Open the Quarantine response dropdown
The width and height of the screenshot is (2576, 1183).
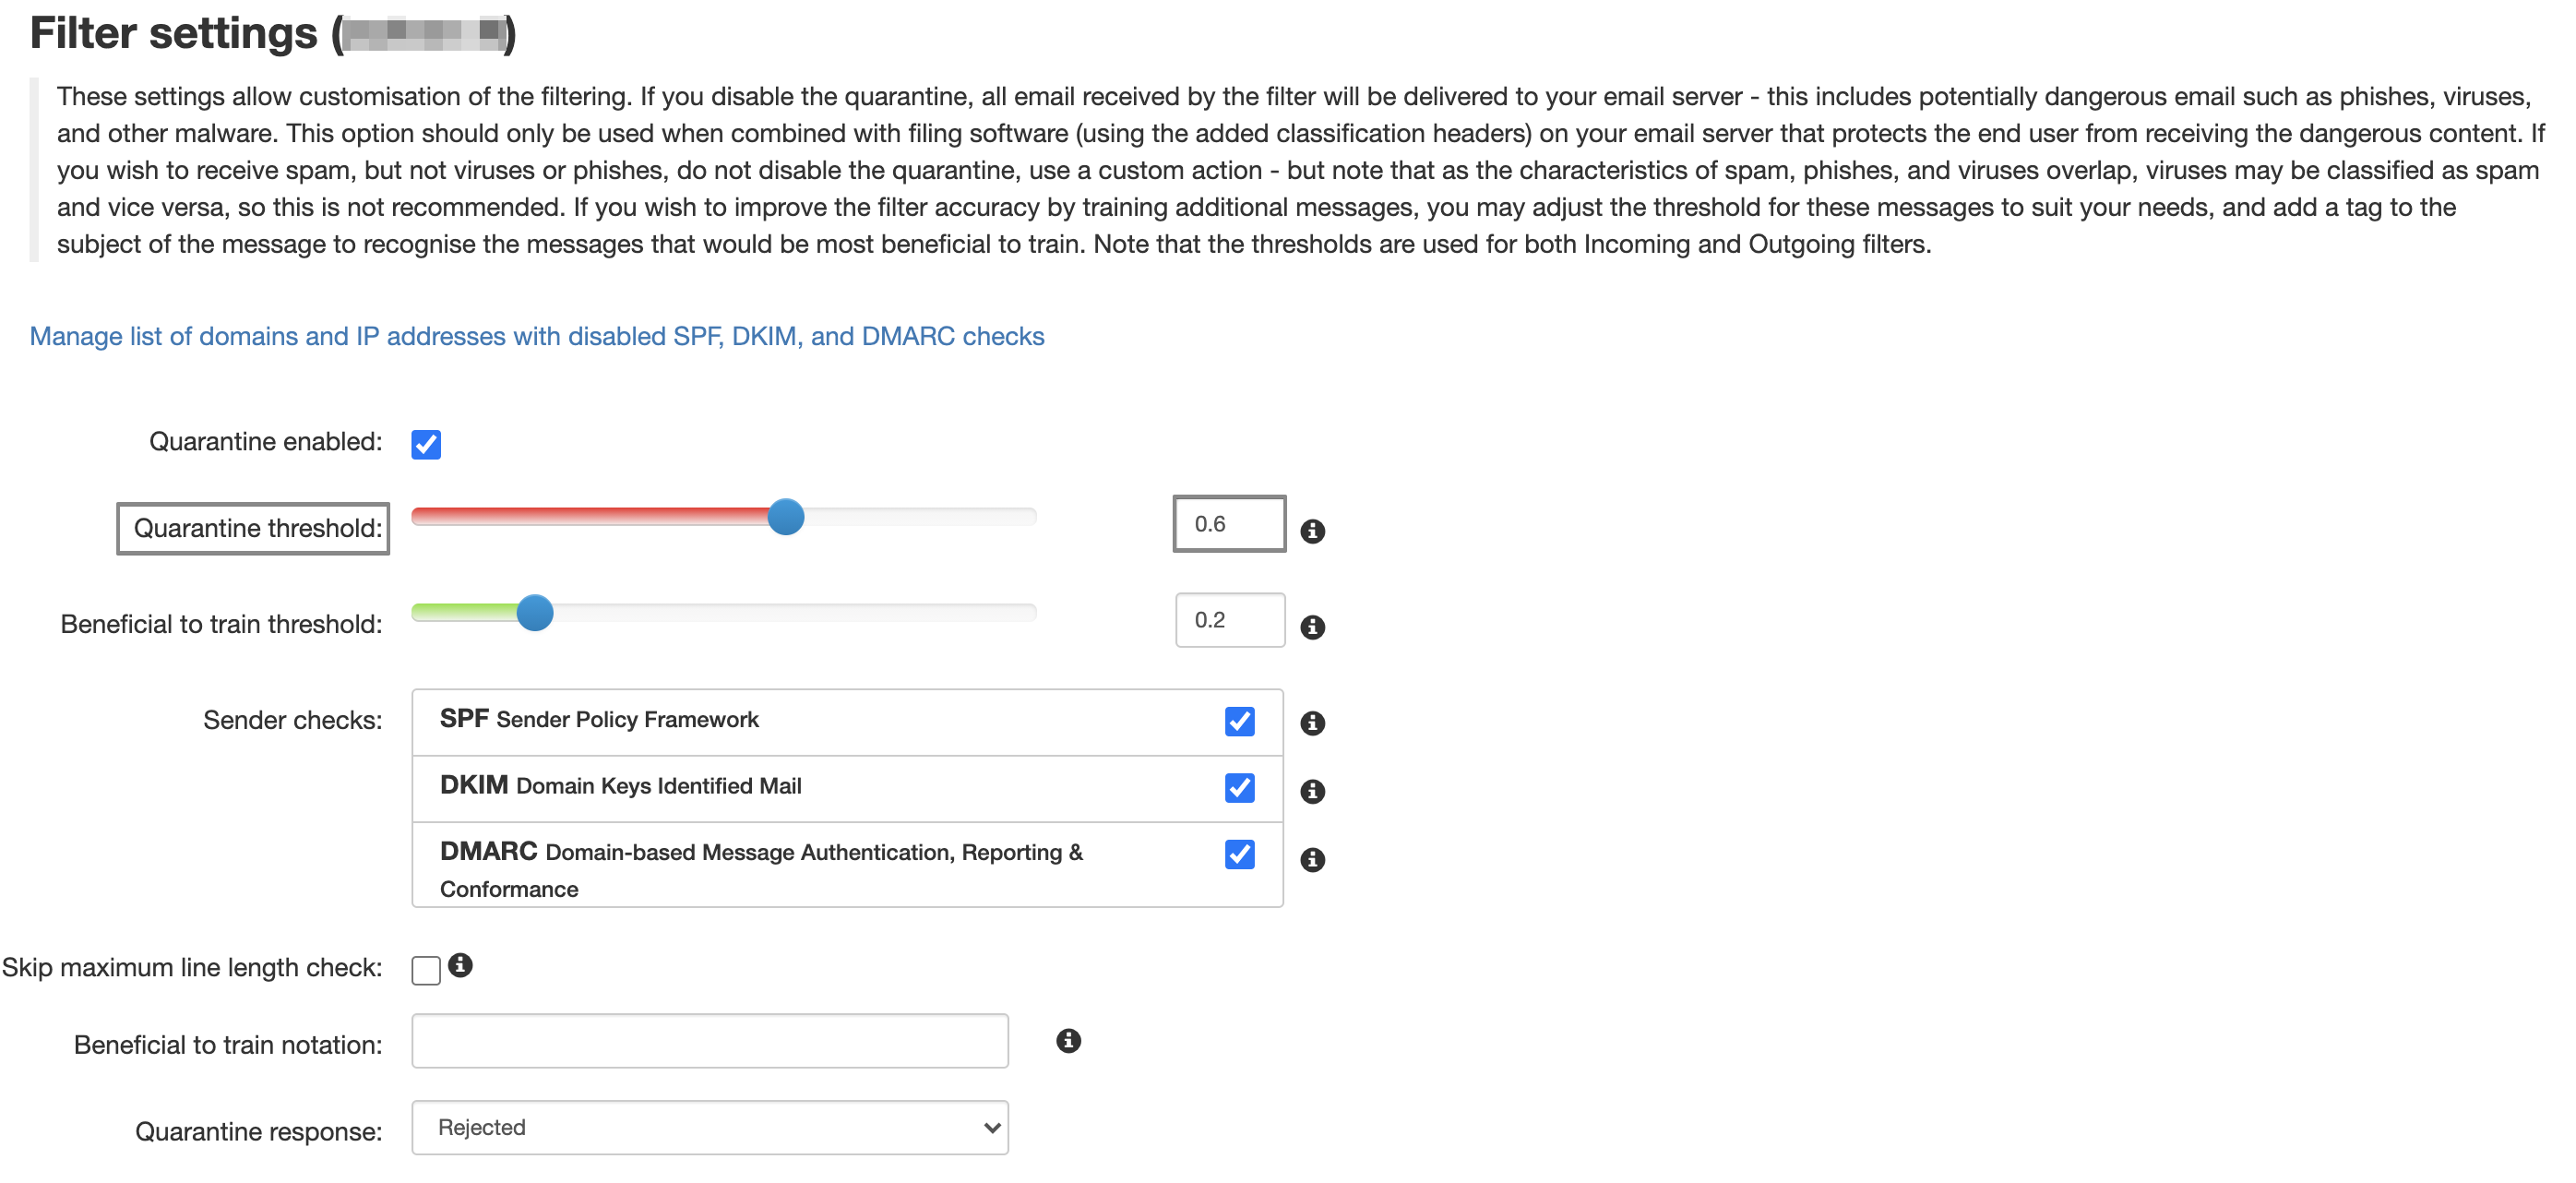click(710, 1127)
